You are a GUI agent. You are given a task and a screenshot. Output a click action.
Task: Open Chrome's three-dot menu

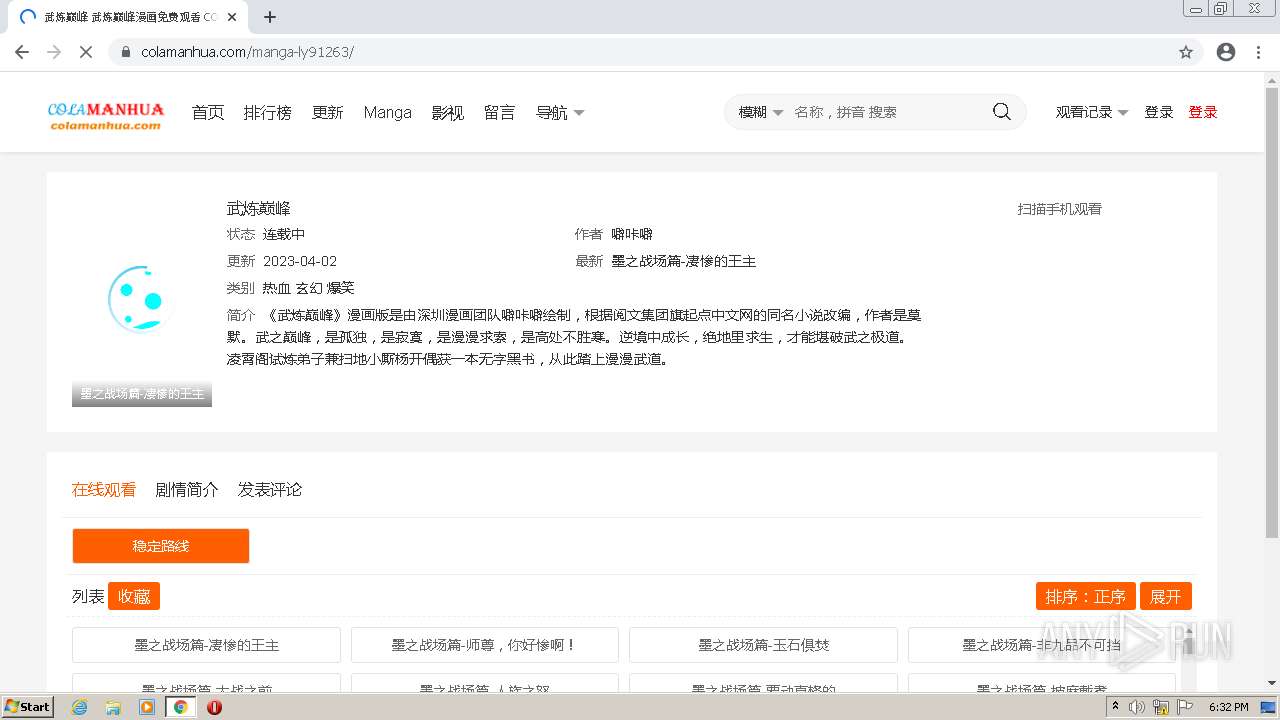1258,52
